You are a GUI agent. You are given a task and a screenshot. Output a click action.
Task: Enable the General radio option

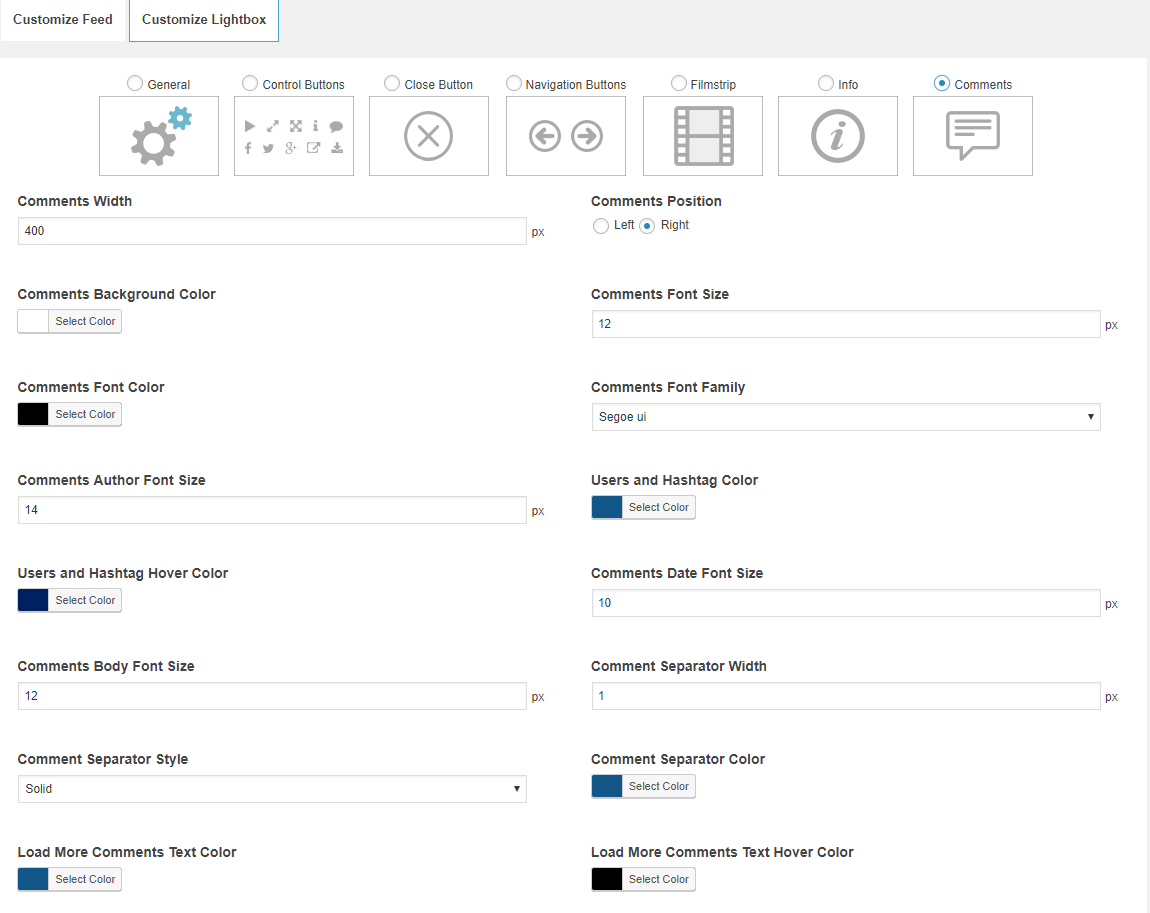[135, 84]
